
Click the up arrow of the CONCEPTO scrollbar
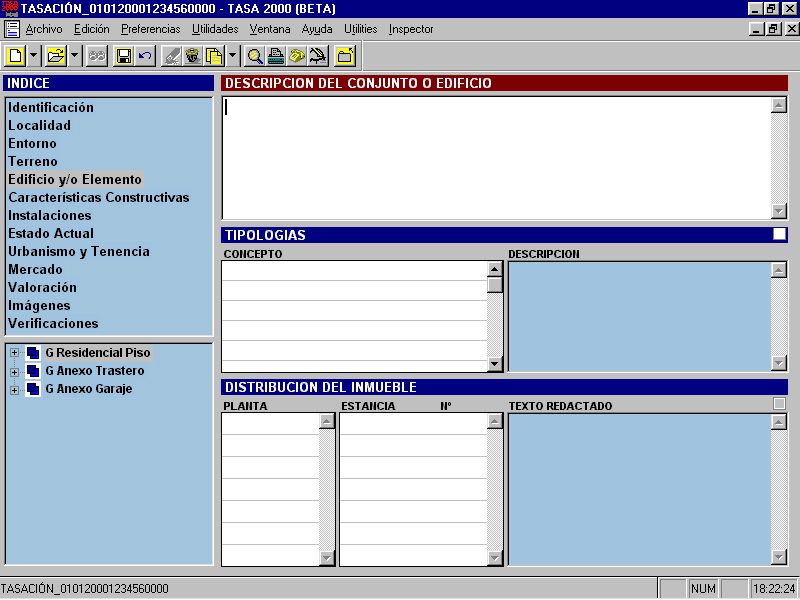(495, 269)
